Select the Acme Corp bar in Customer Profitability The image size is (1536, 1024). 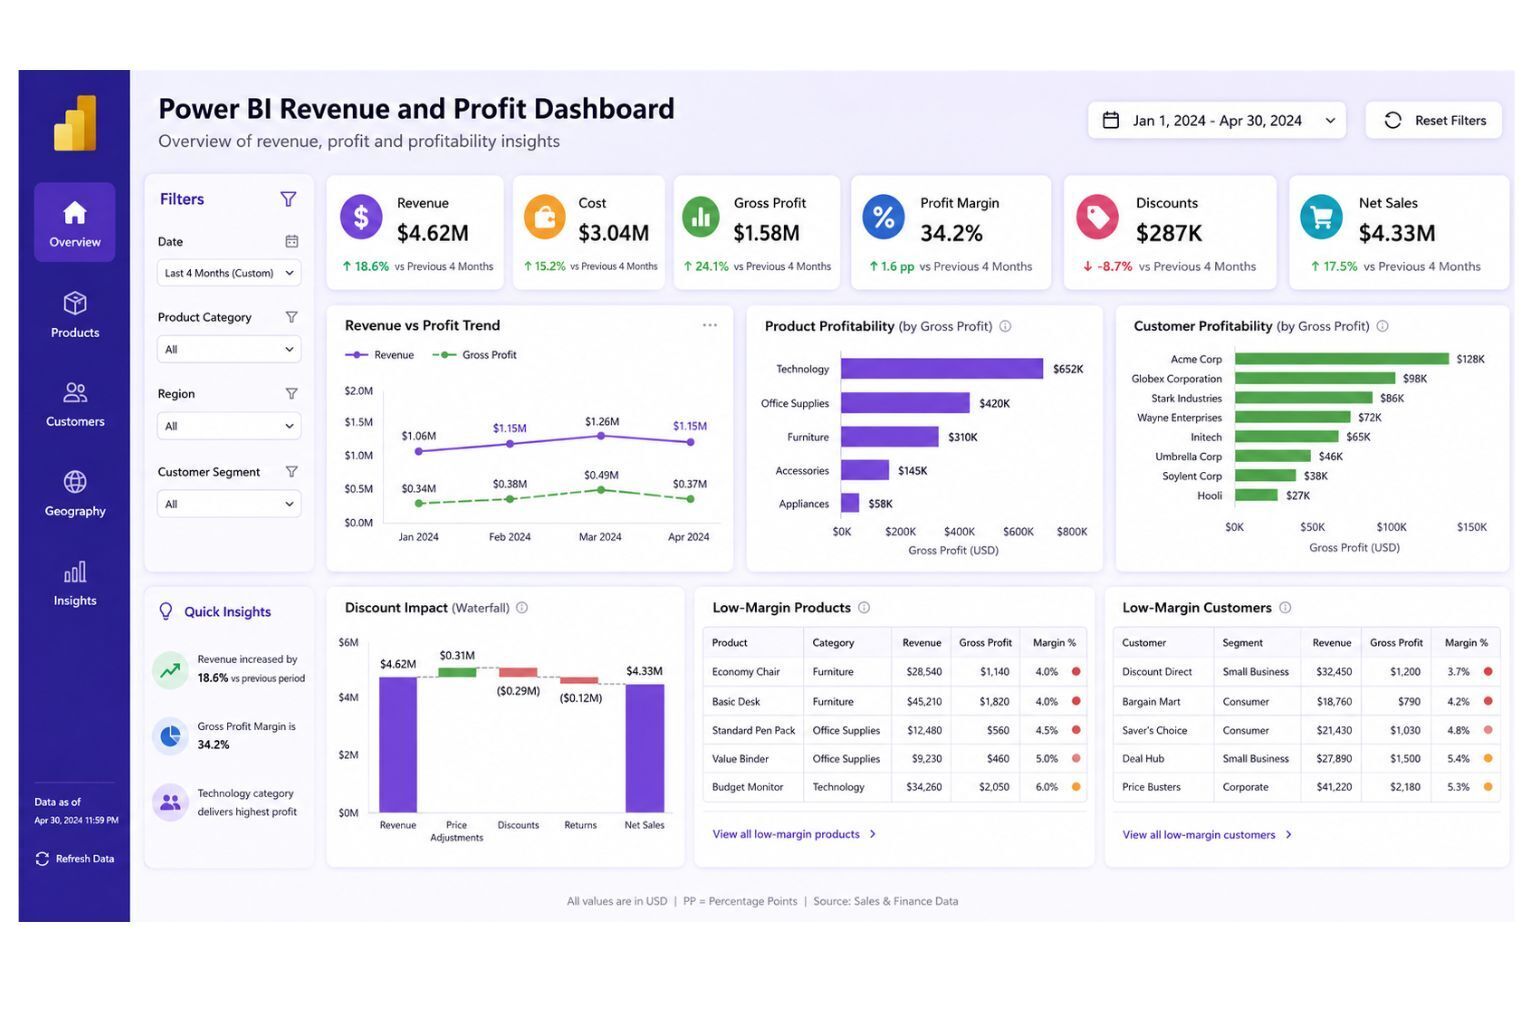pos(1342,359)
